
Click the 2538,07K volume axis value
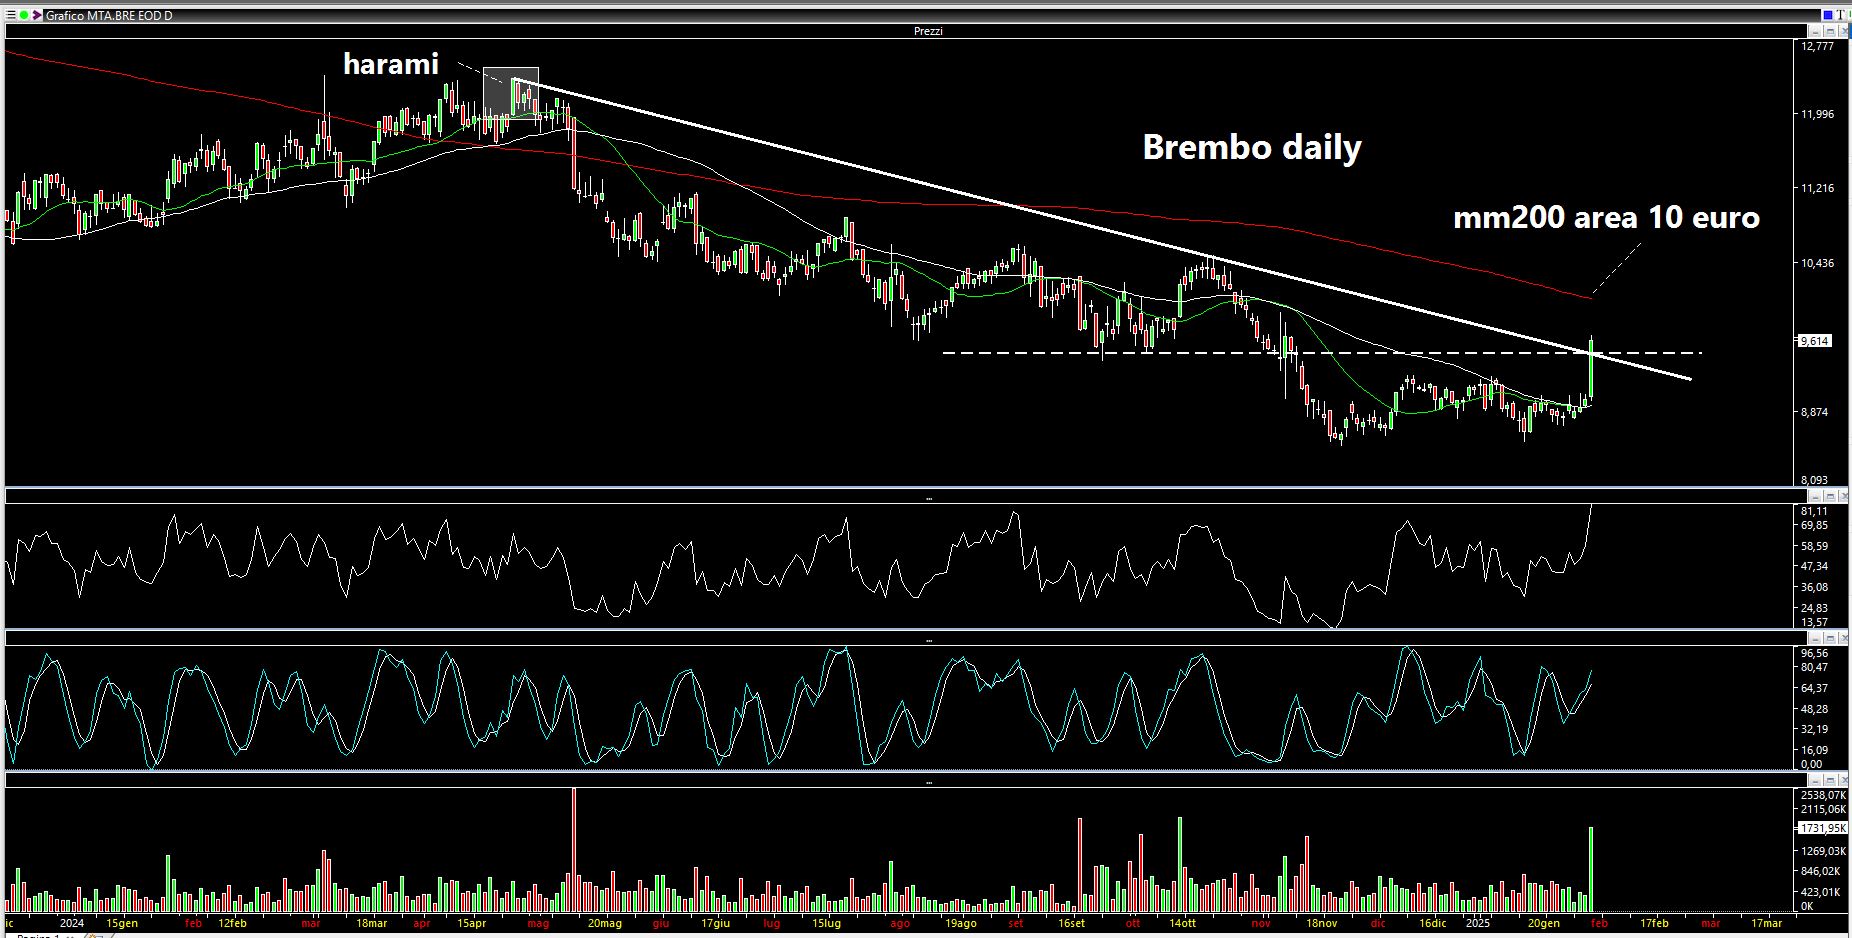tap(1823, 795)
